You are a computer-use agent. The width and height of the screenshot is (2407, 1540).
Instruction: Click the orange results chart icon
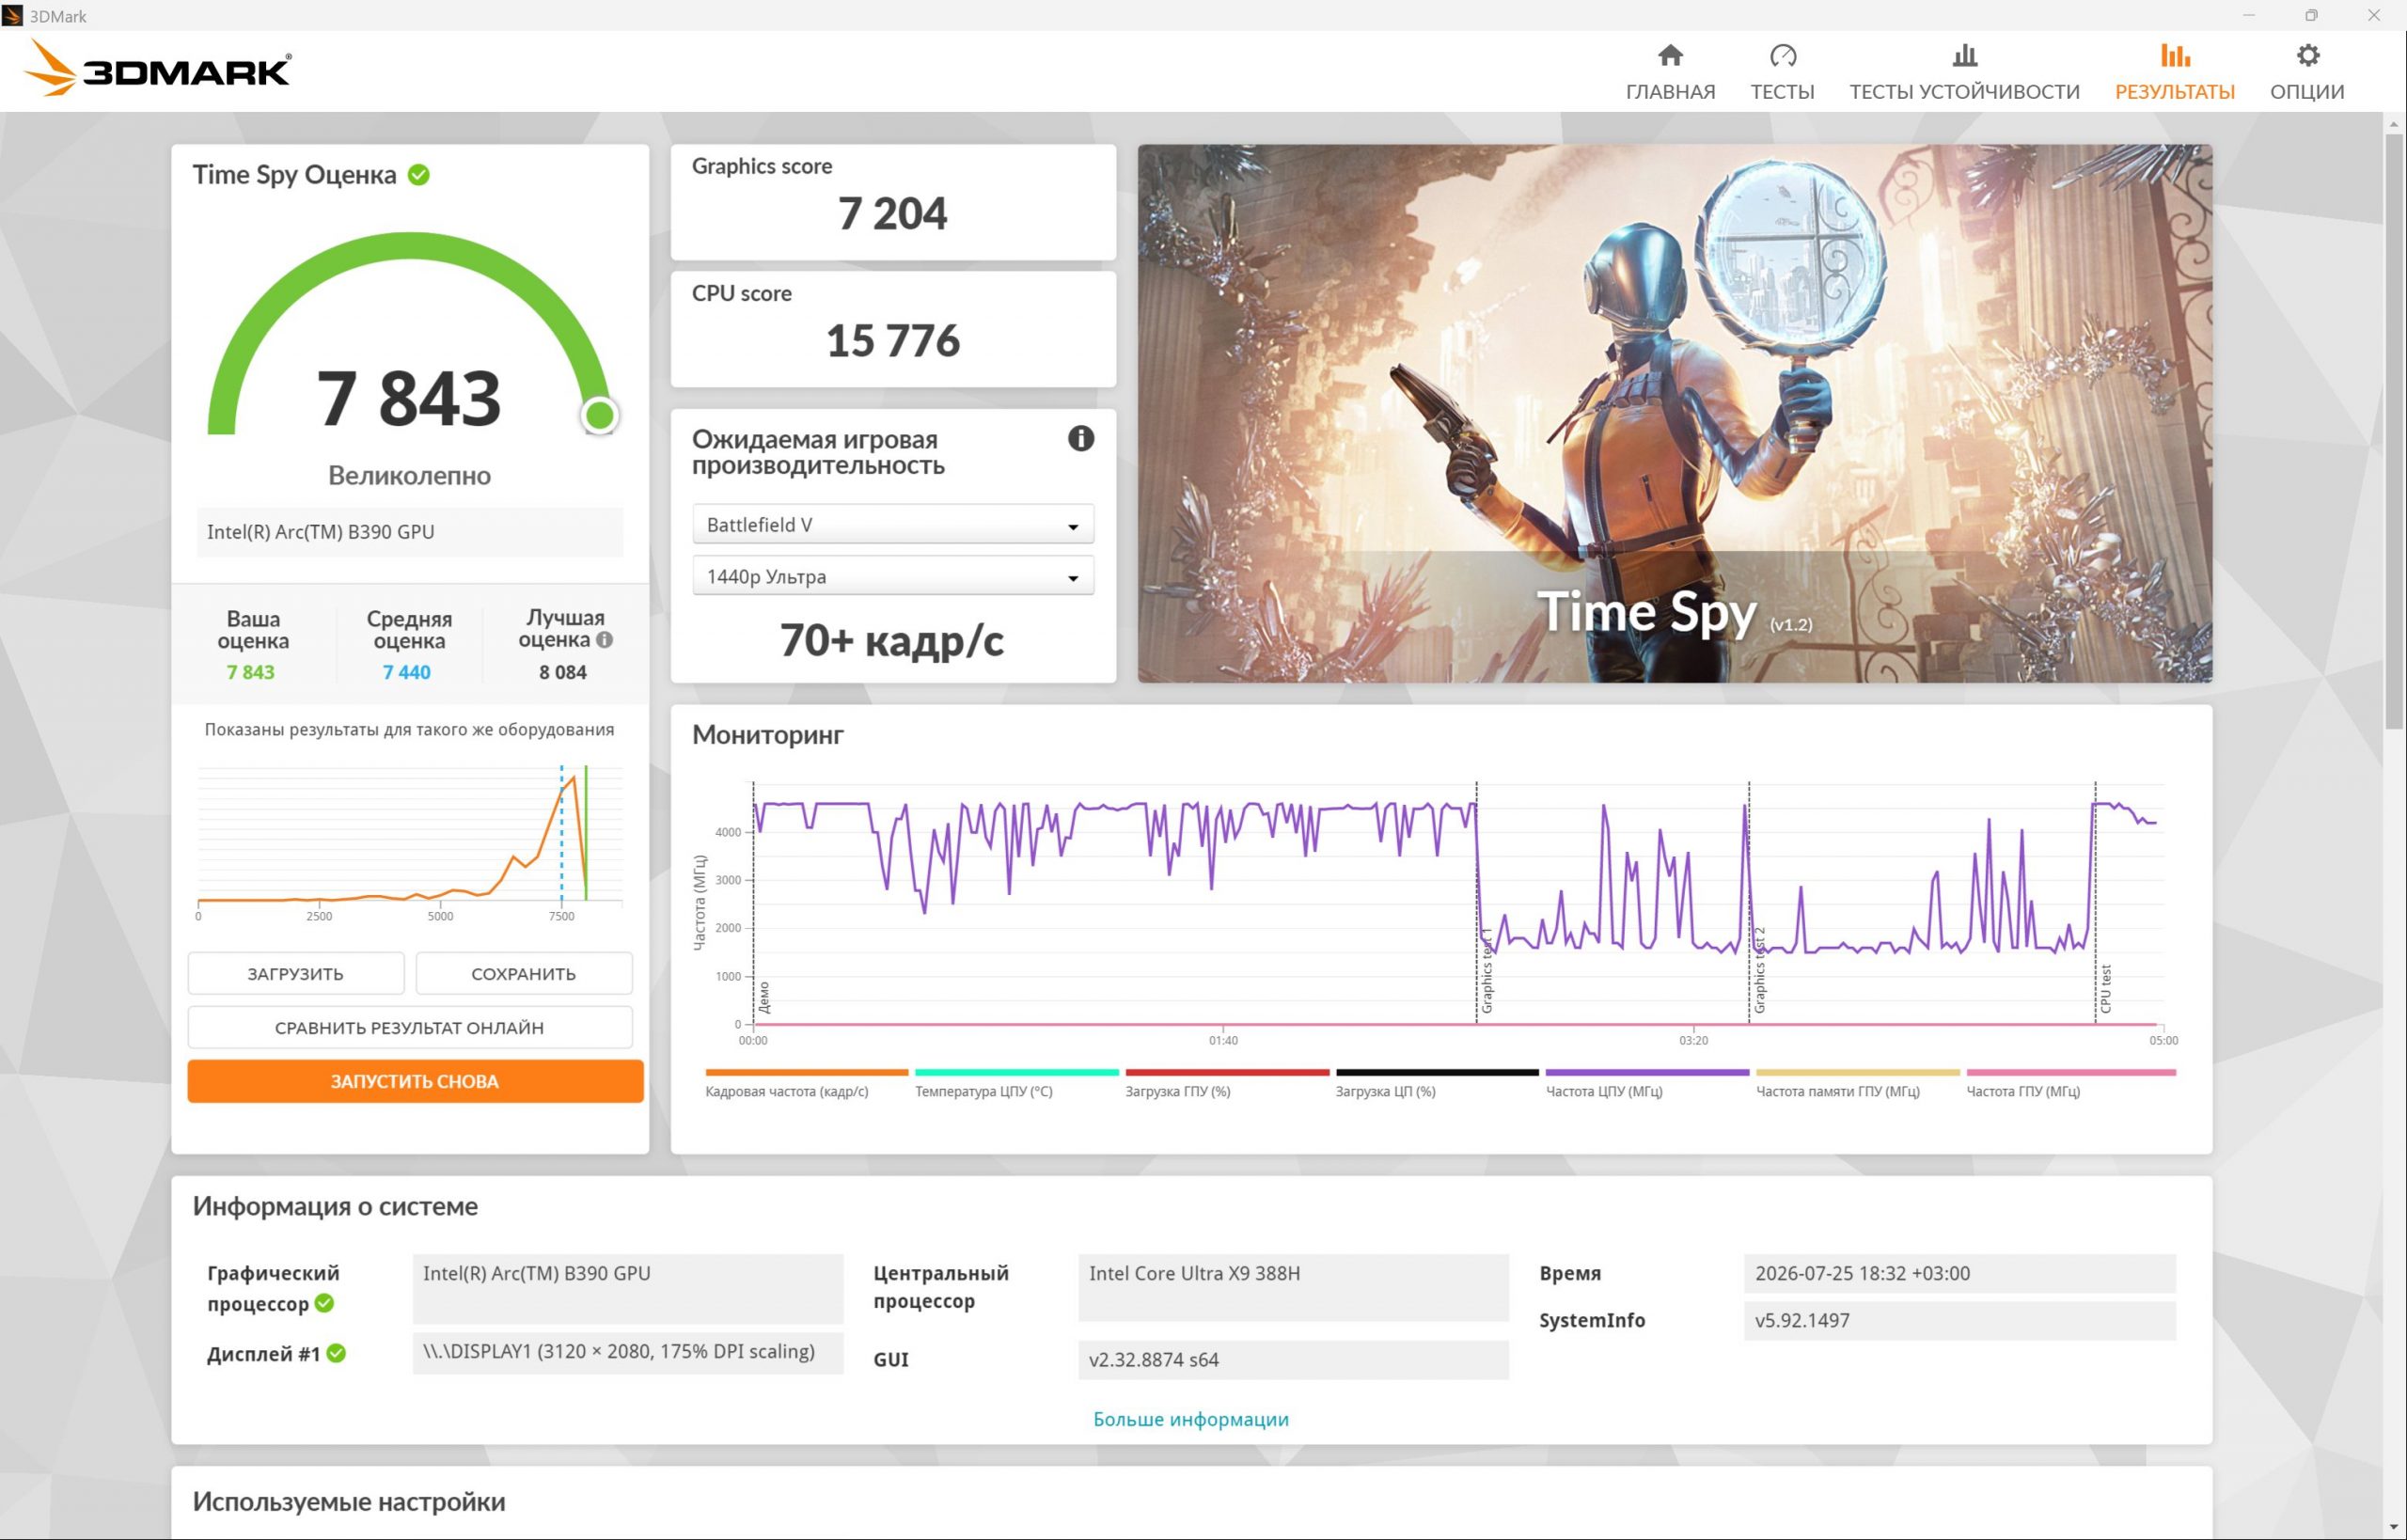(x=2175, y=55)
